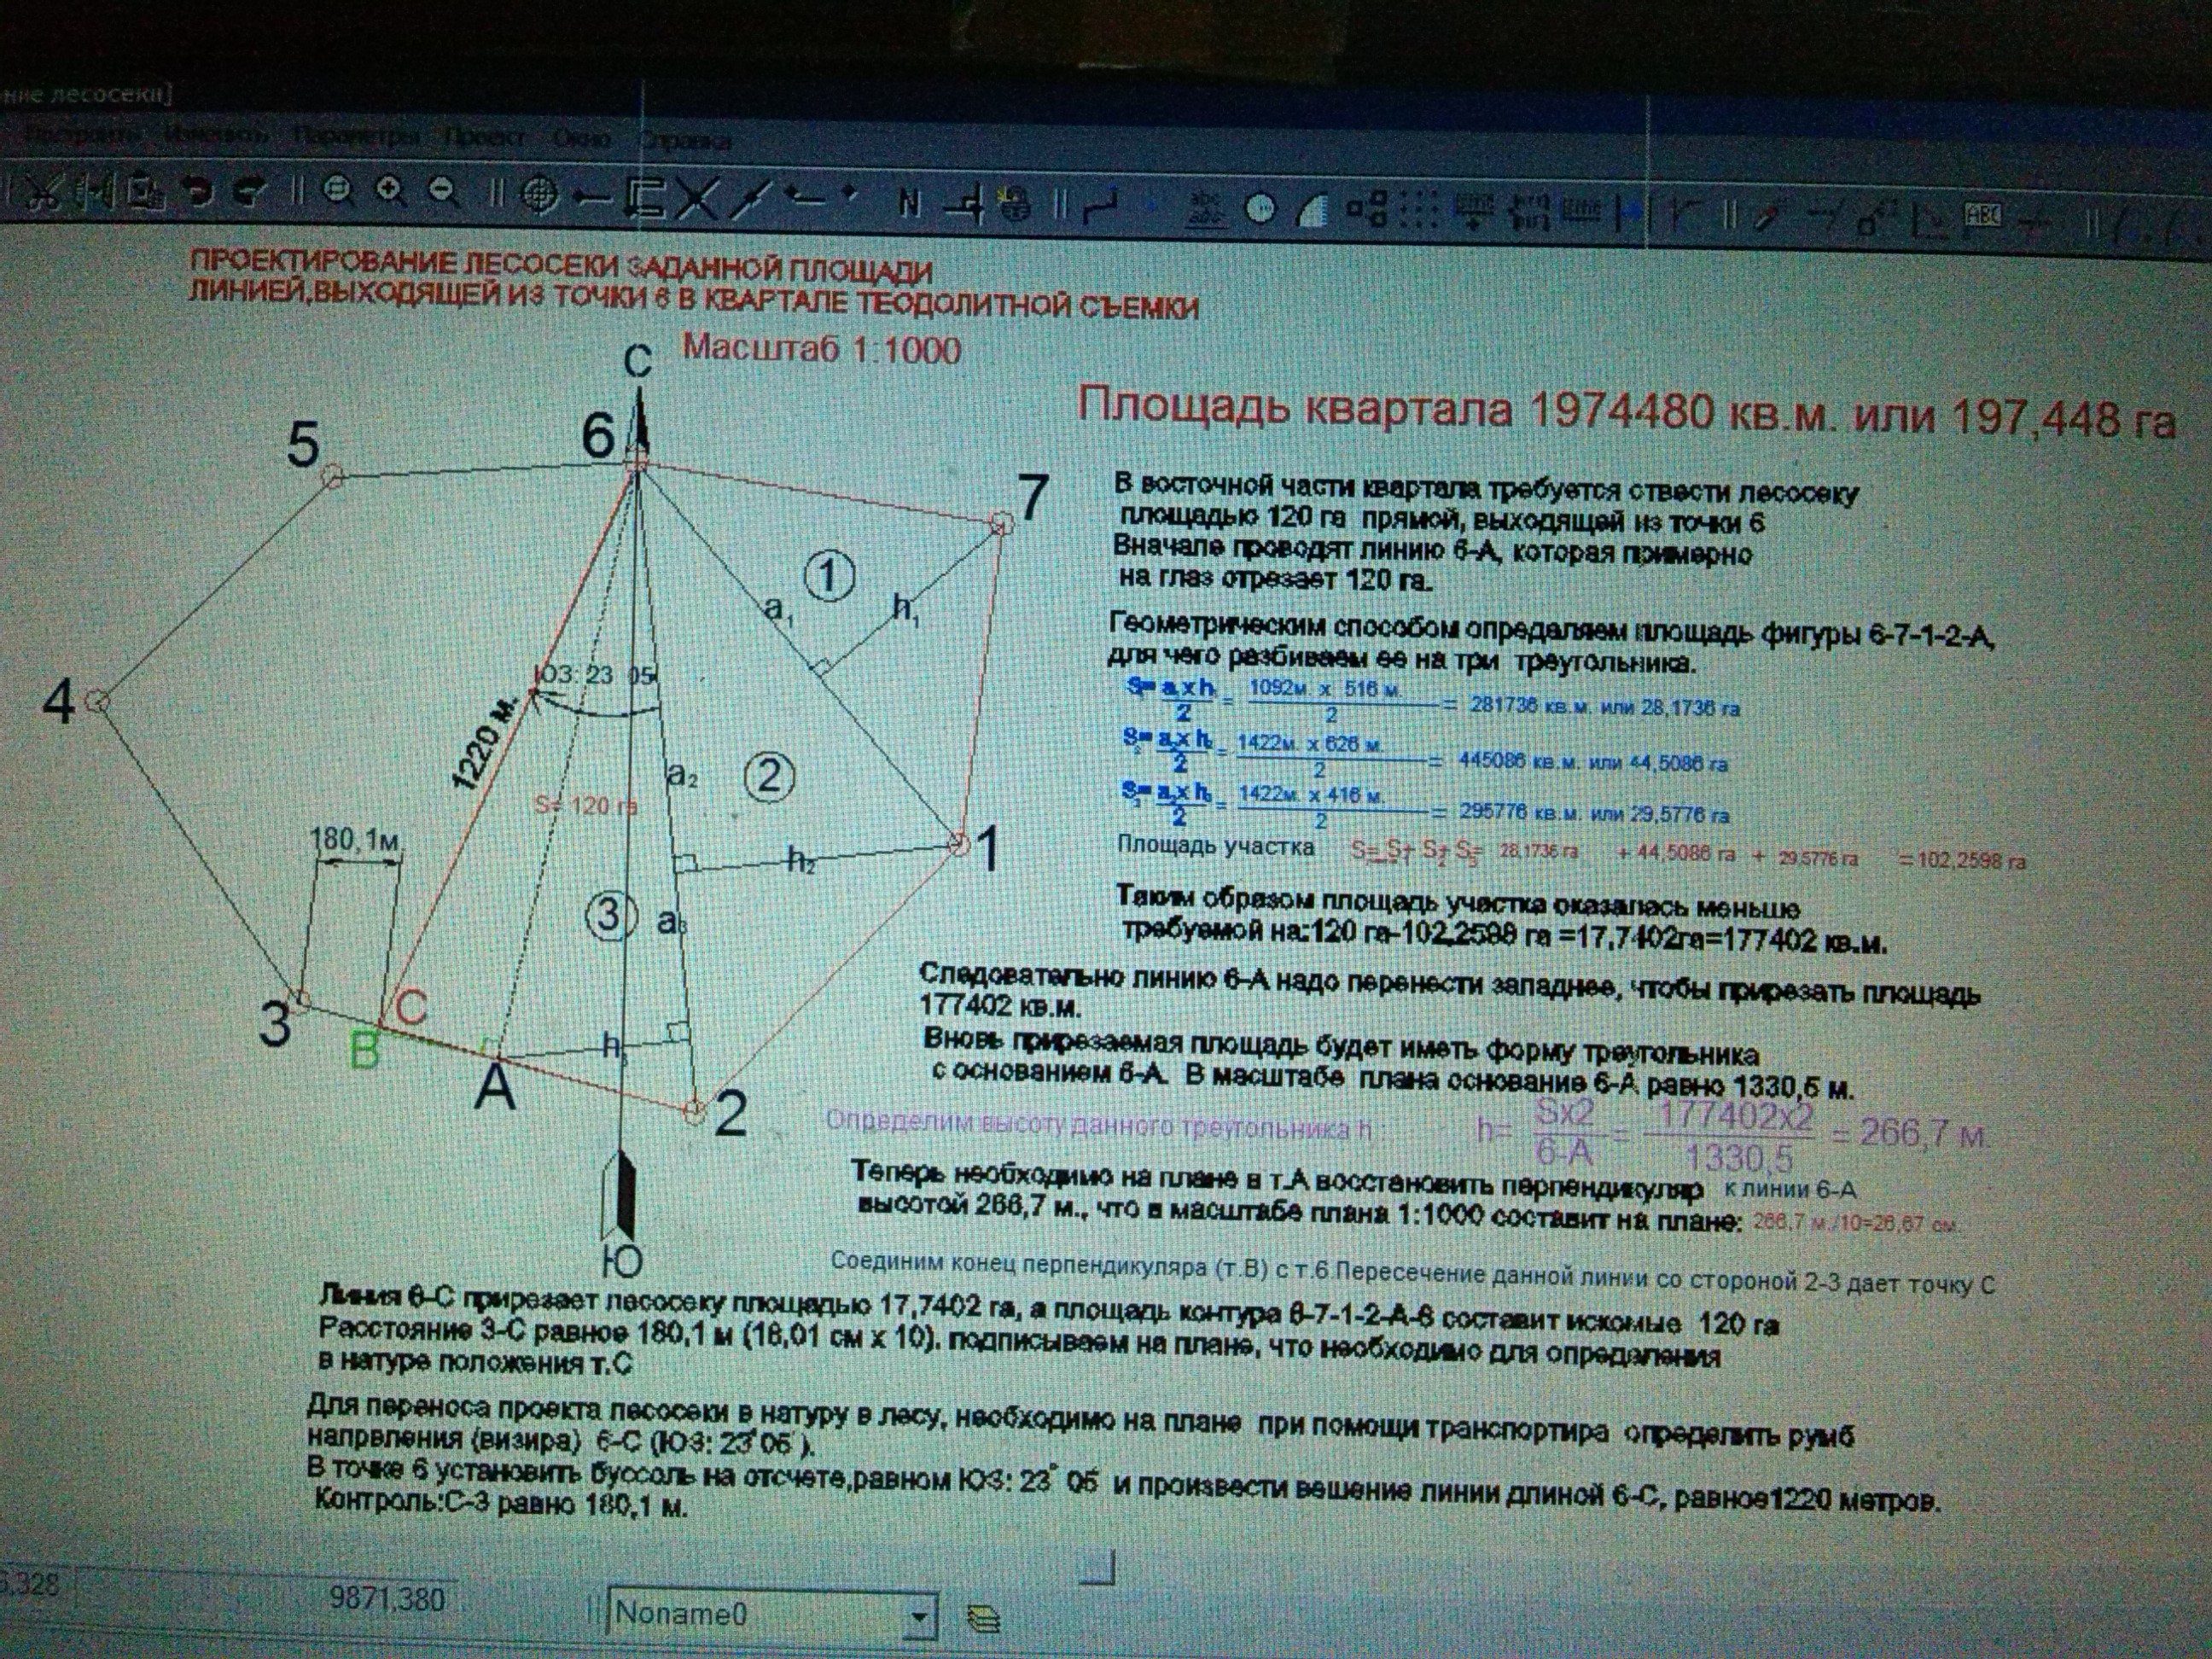
Task: Click the 'Контроль:С-3 равно 180,1 м.' line
Action: [501, 1502]
